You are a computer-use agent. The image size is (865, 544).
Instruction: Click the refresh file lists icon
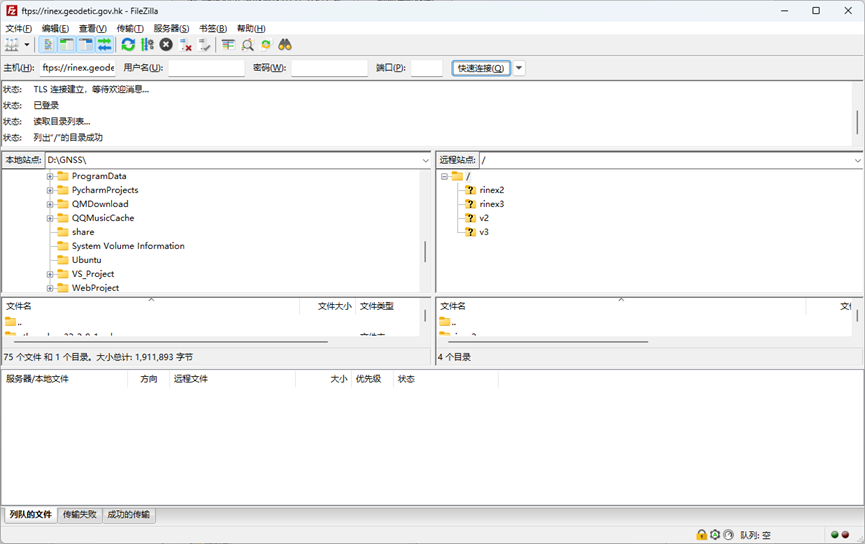coord(128,45)
